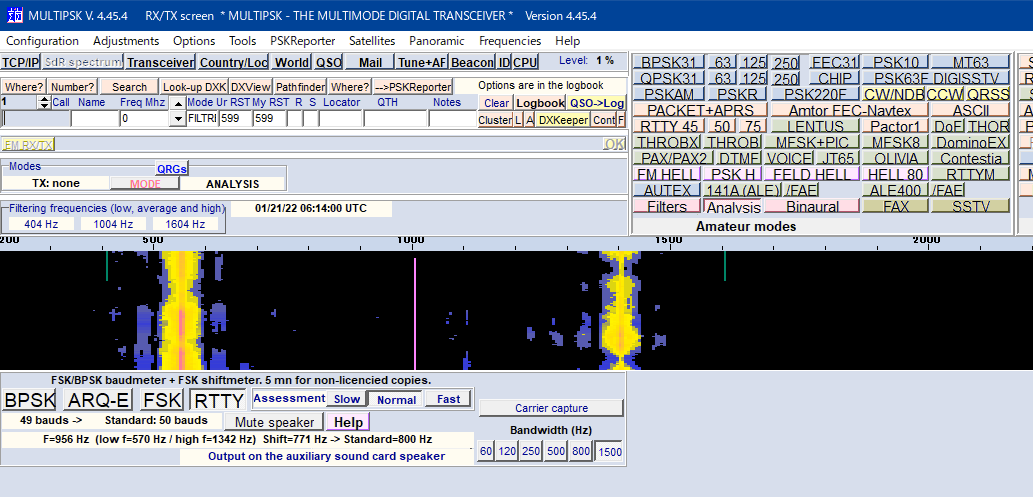
Task: Open the Adjustments menu
Action: 126,41
